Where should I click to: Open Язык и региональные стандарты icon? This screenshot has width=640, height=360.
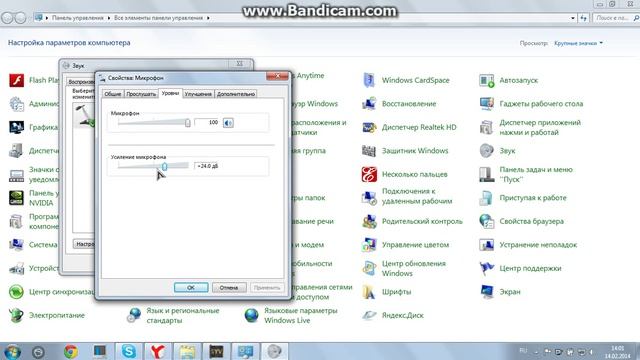[x=134, y=315]
